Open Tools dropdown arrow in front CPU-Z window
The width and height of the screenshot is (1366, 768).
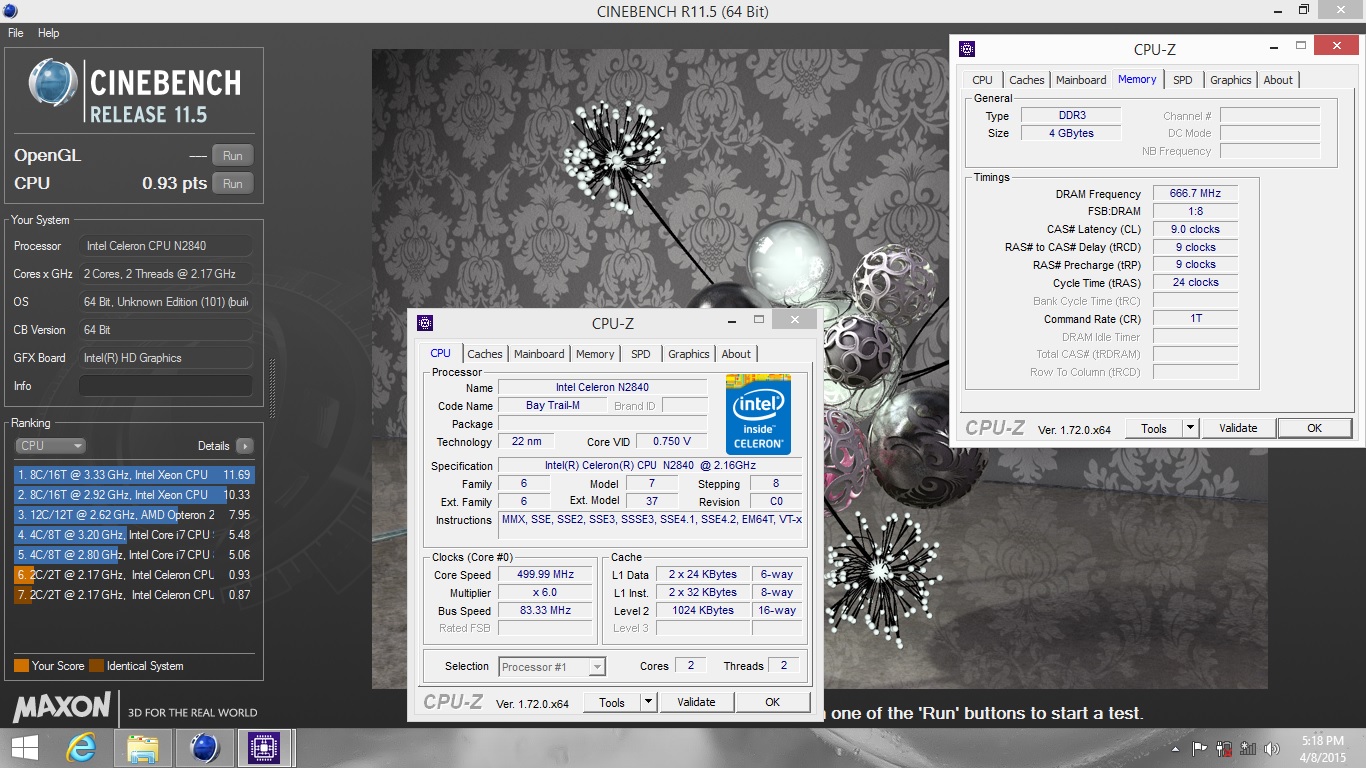(x=648, y=703)
